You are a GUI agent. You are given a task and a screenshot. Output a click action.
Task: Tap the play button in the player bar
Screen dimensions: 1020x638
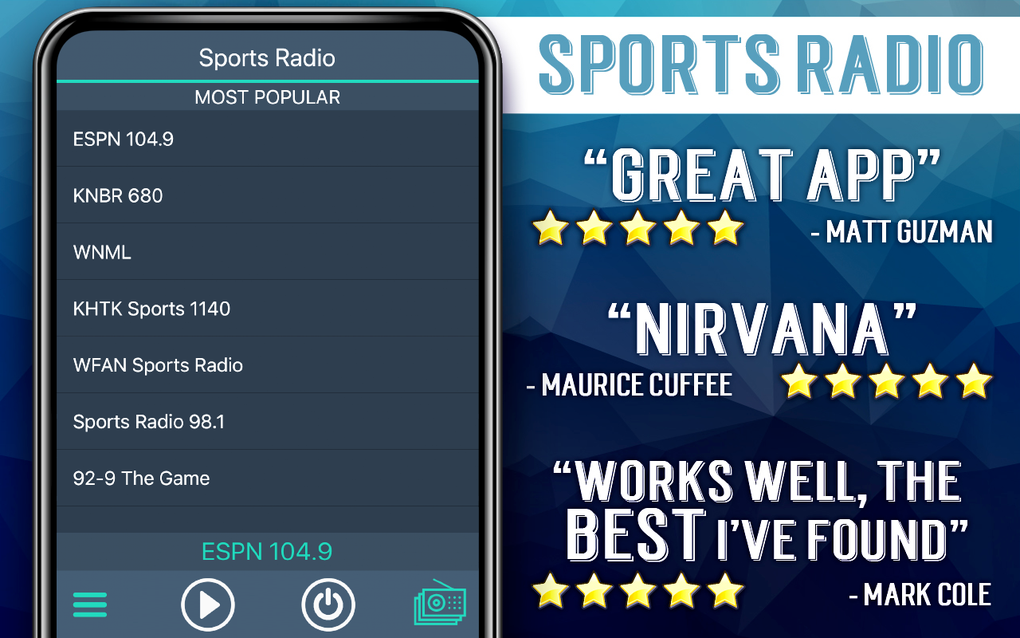click(208, 604)
